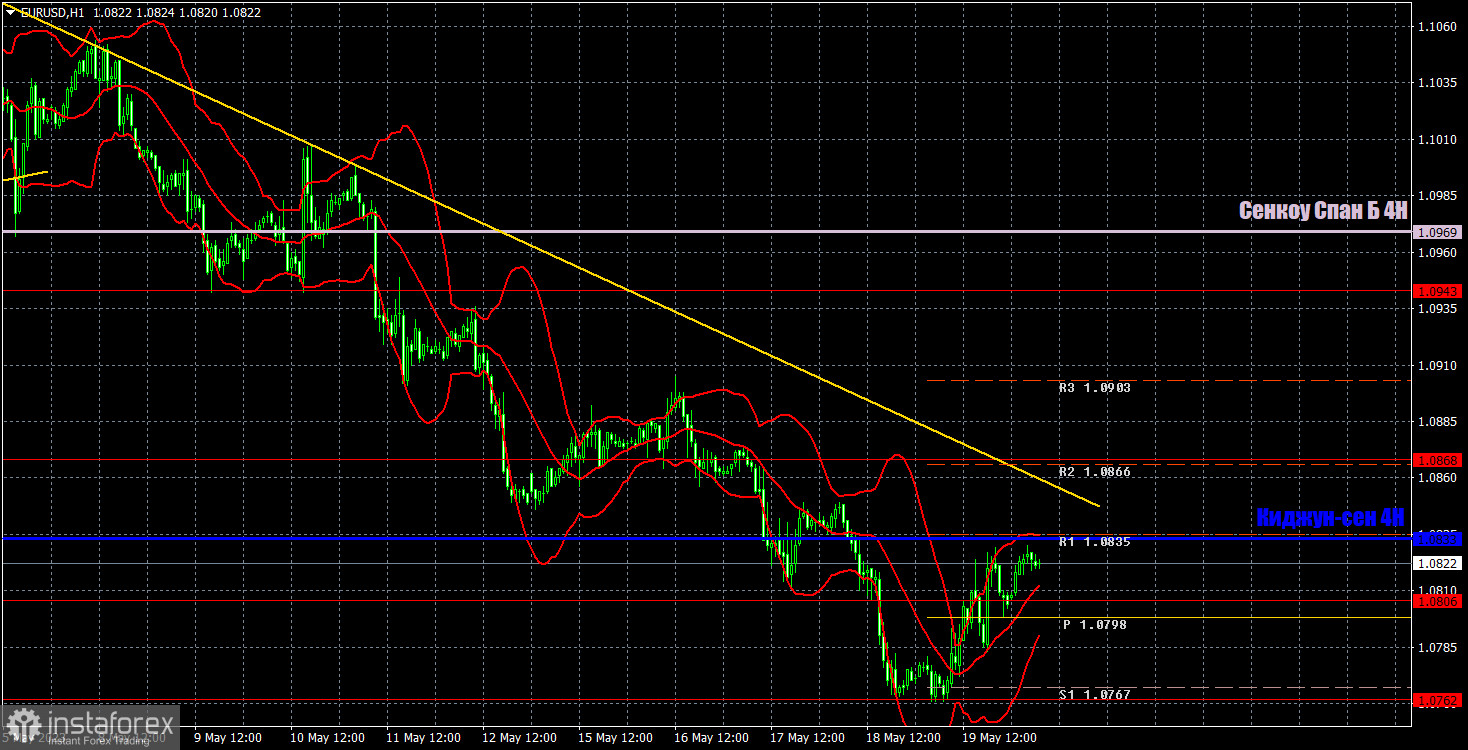
Task: Click the 1.0985 price scale value
Action: [x=1437, y=196]
